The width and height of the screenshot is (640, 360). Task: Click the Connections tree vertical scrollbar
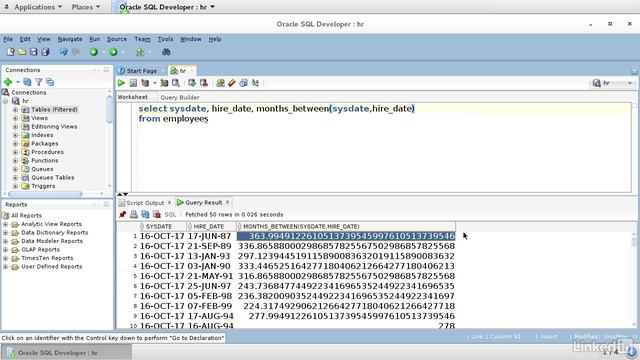point(109,110)
